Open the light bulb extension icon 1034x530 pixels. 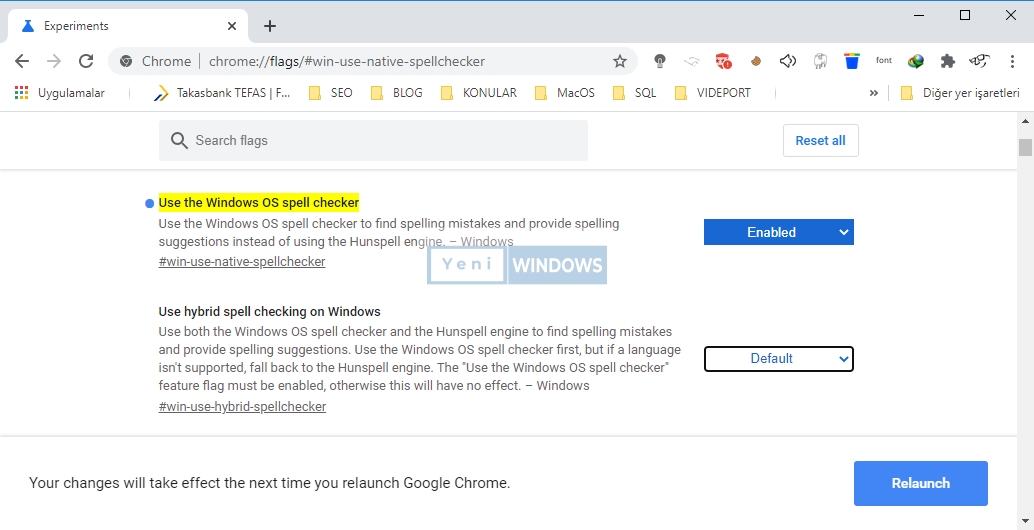pyautogui.click(x=659, y=61)
